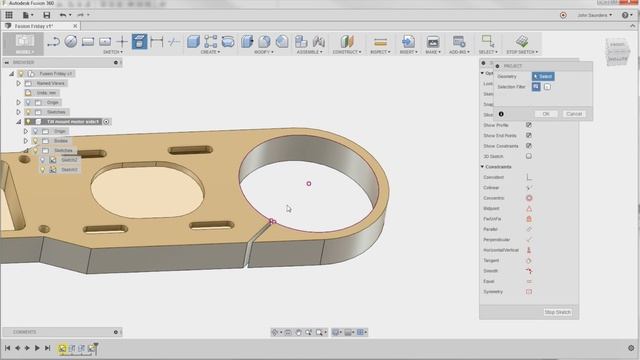
Task: Collapse the Tilt mount component node
Action: click(18, 122)
